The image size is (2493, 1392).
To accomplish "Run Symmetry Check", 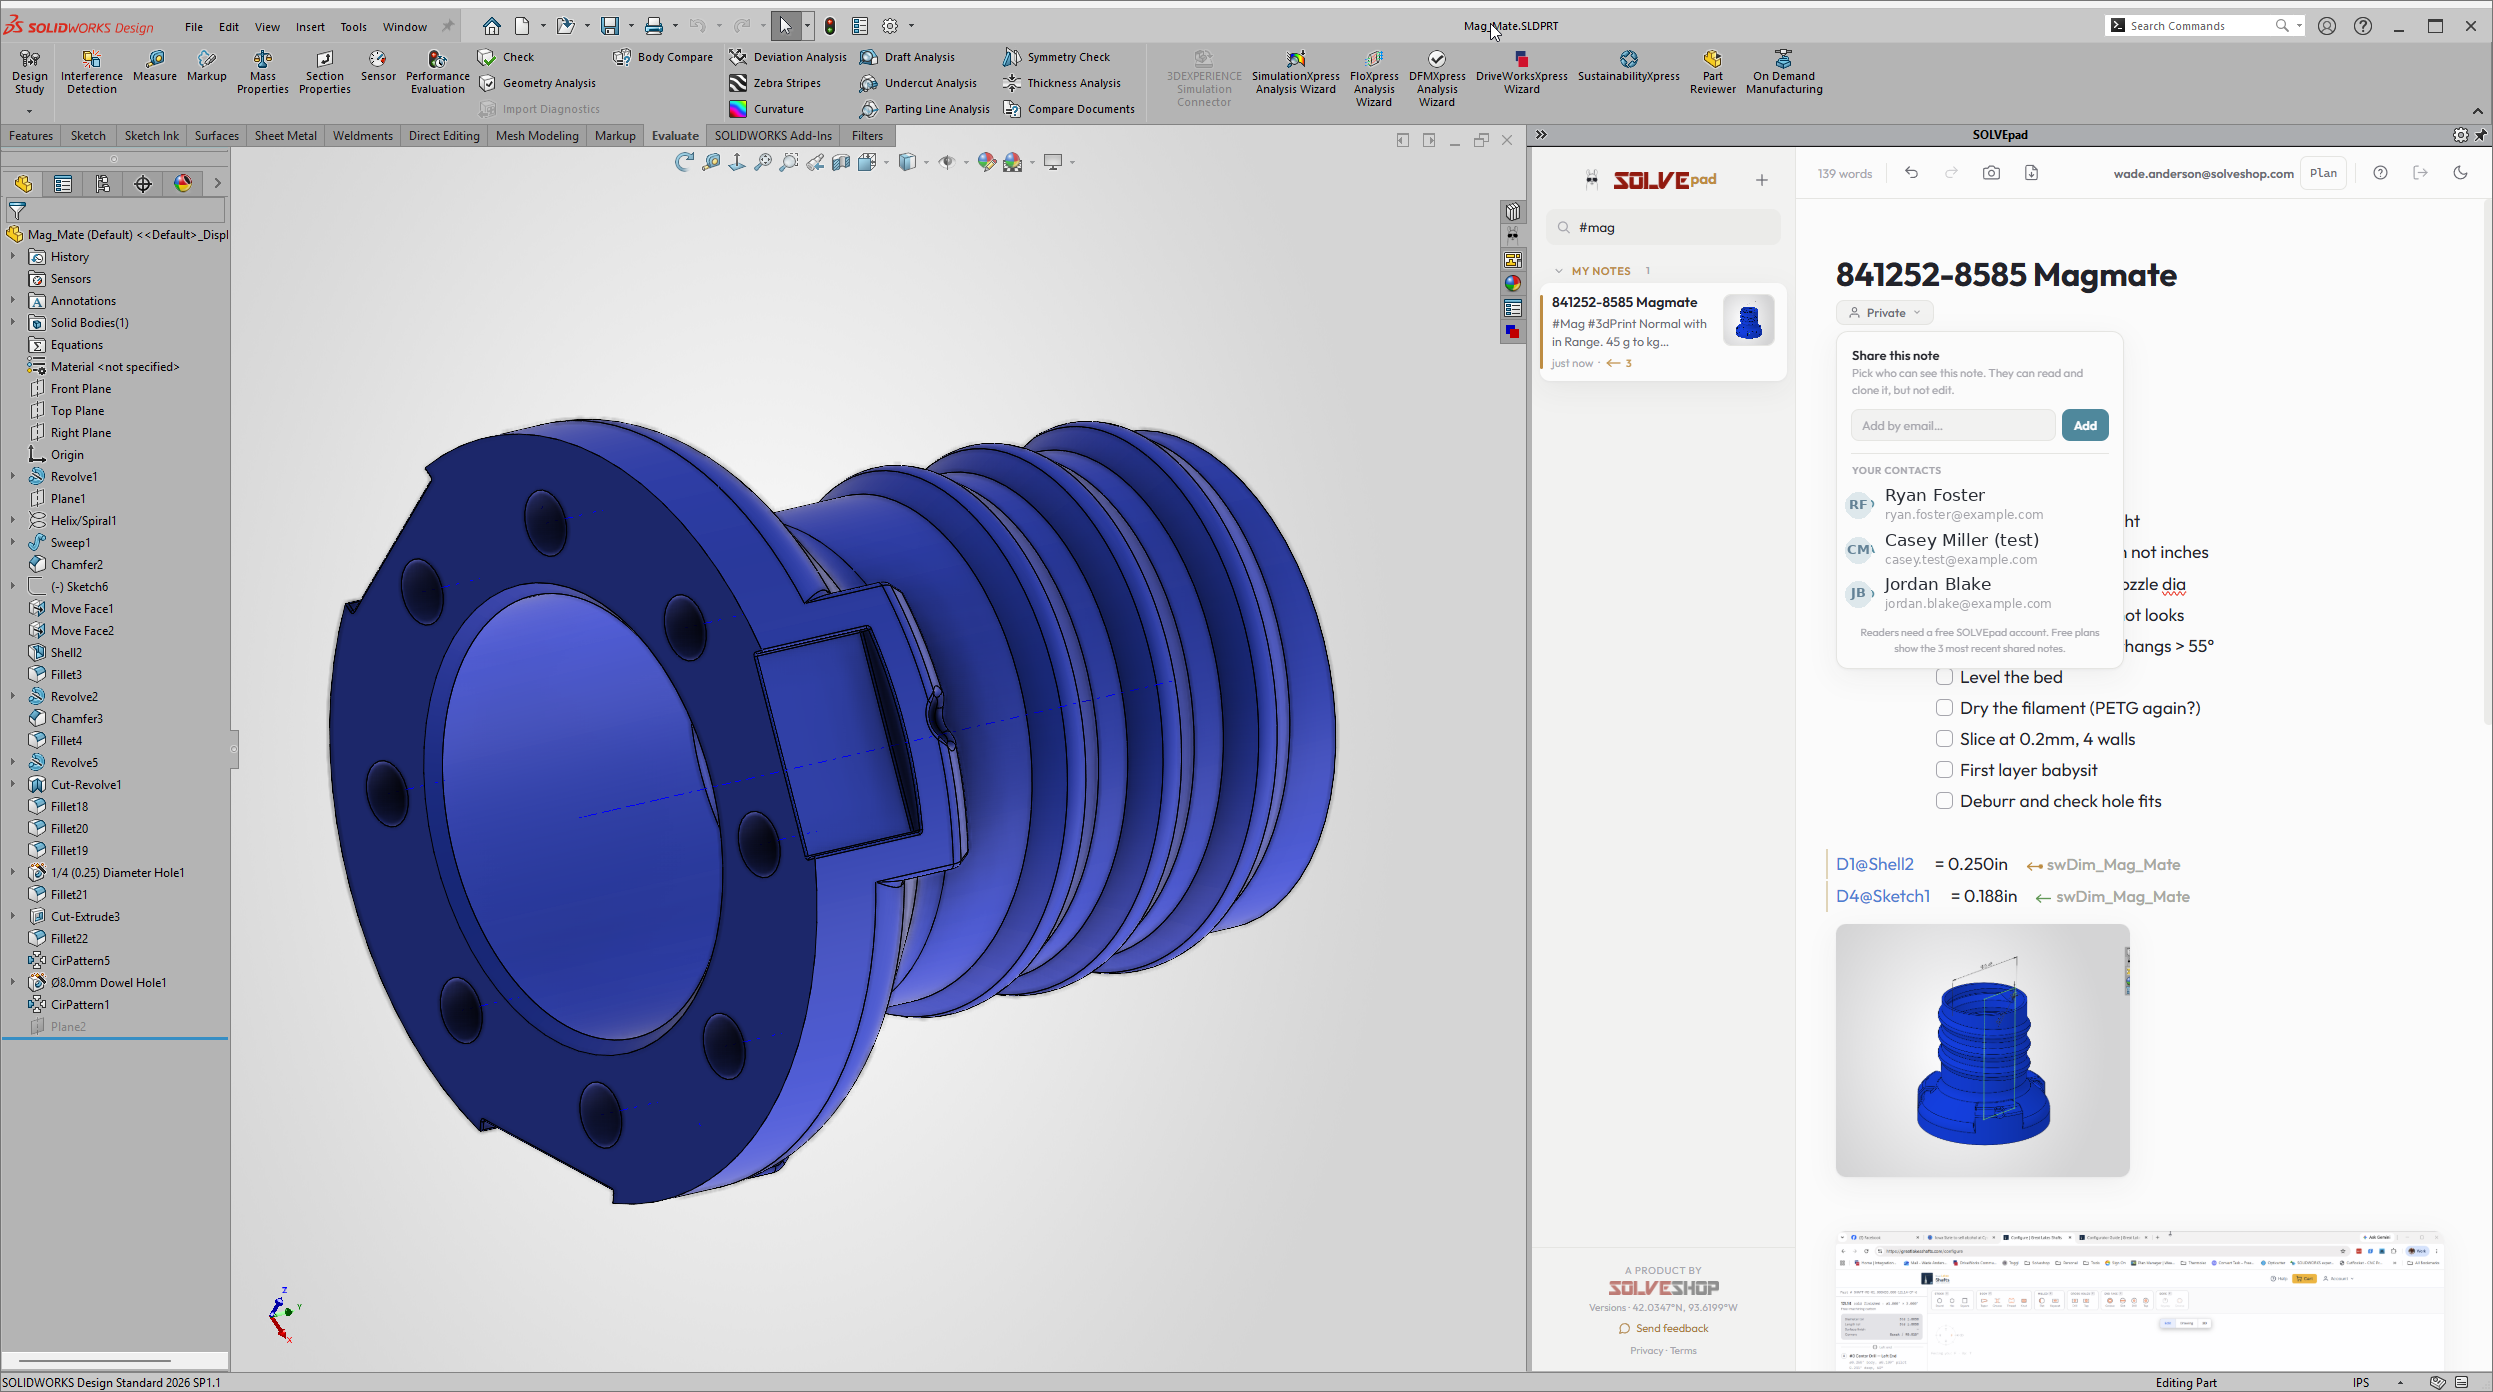I will click(1056, 57).
